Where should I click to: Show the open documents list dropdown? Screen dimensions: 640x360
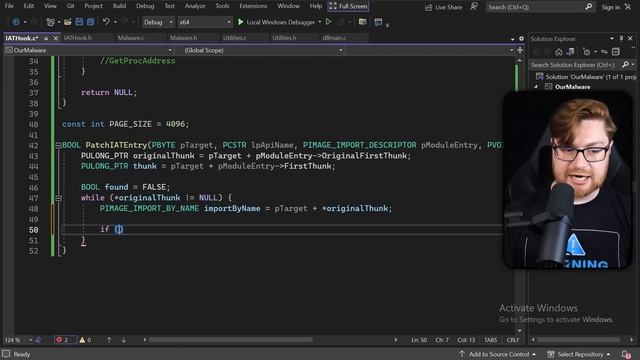tap(513, 39)
